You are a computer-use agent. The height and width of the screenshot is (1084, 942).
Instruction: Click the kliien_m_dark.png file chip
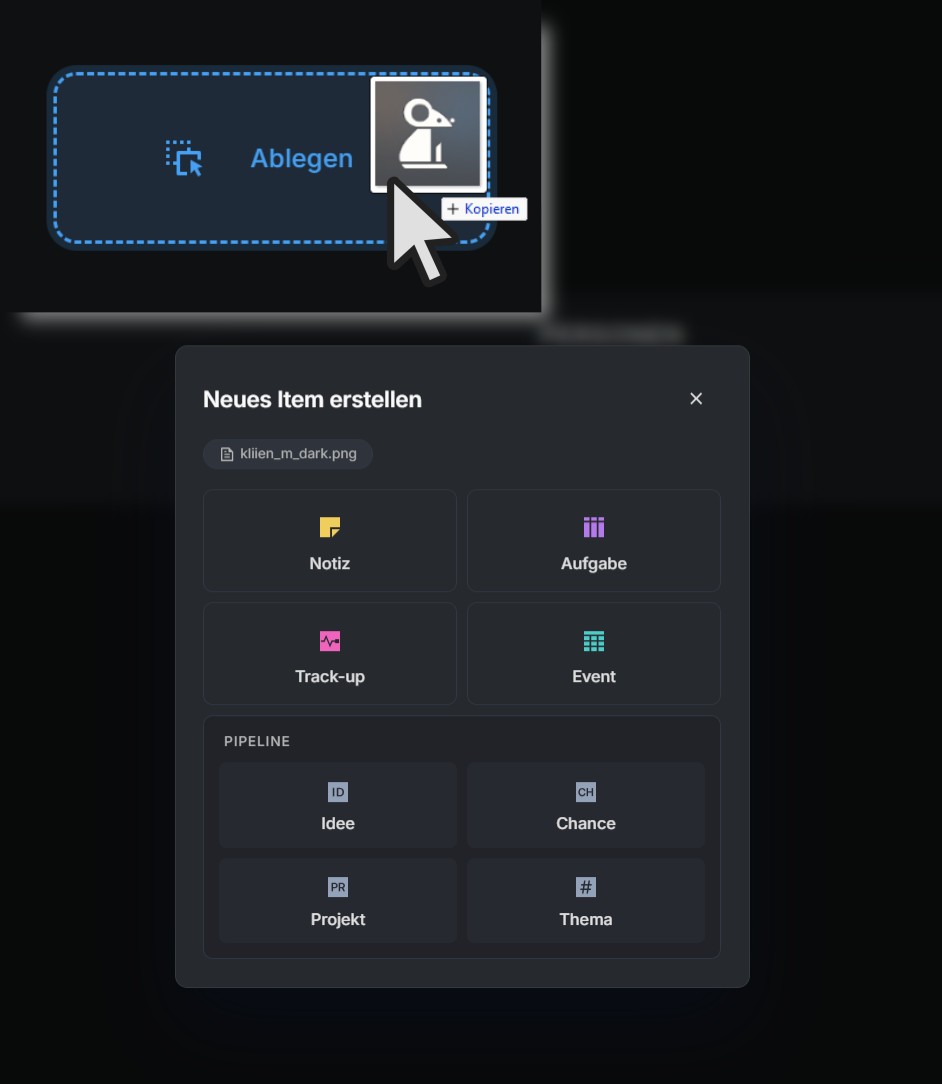point(288,454)
